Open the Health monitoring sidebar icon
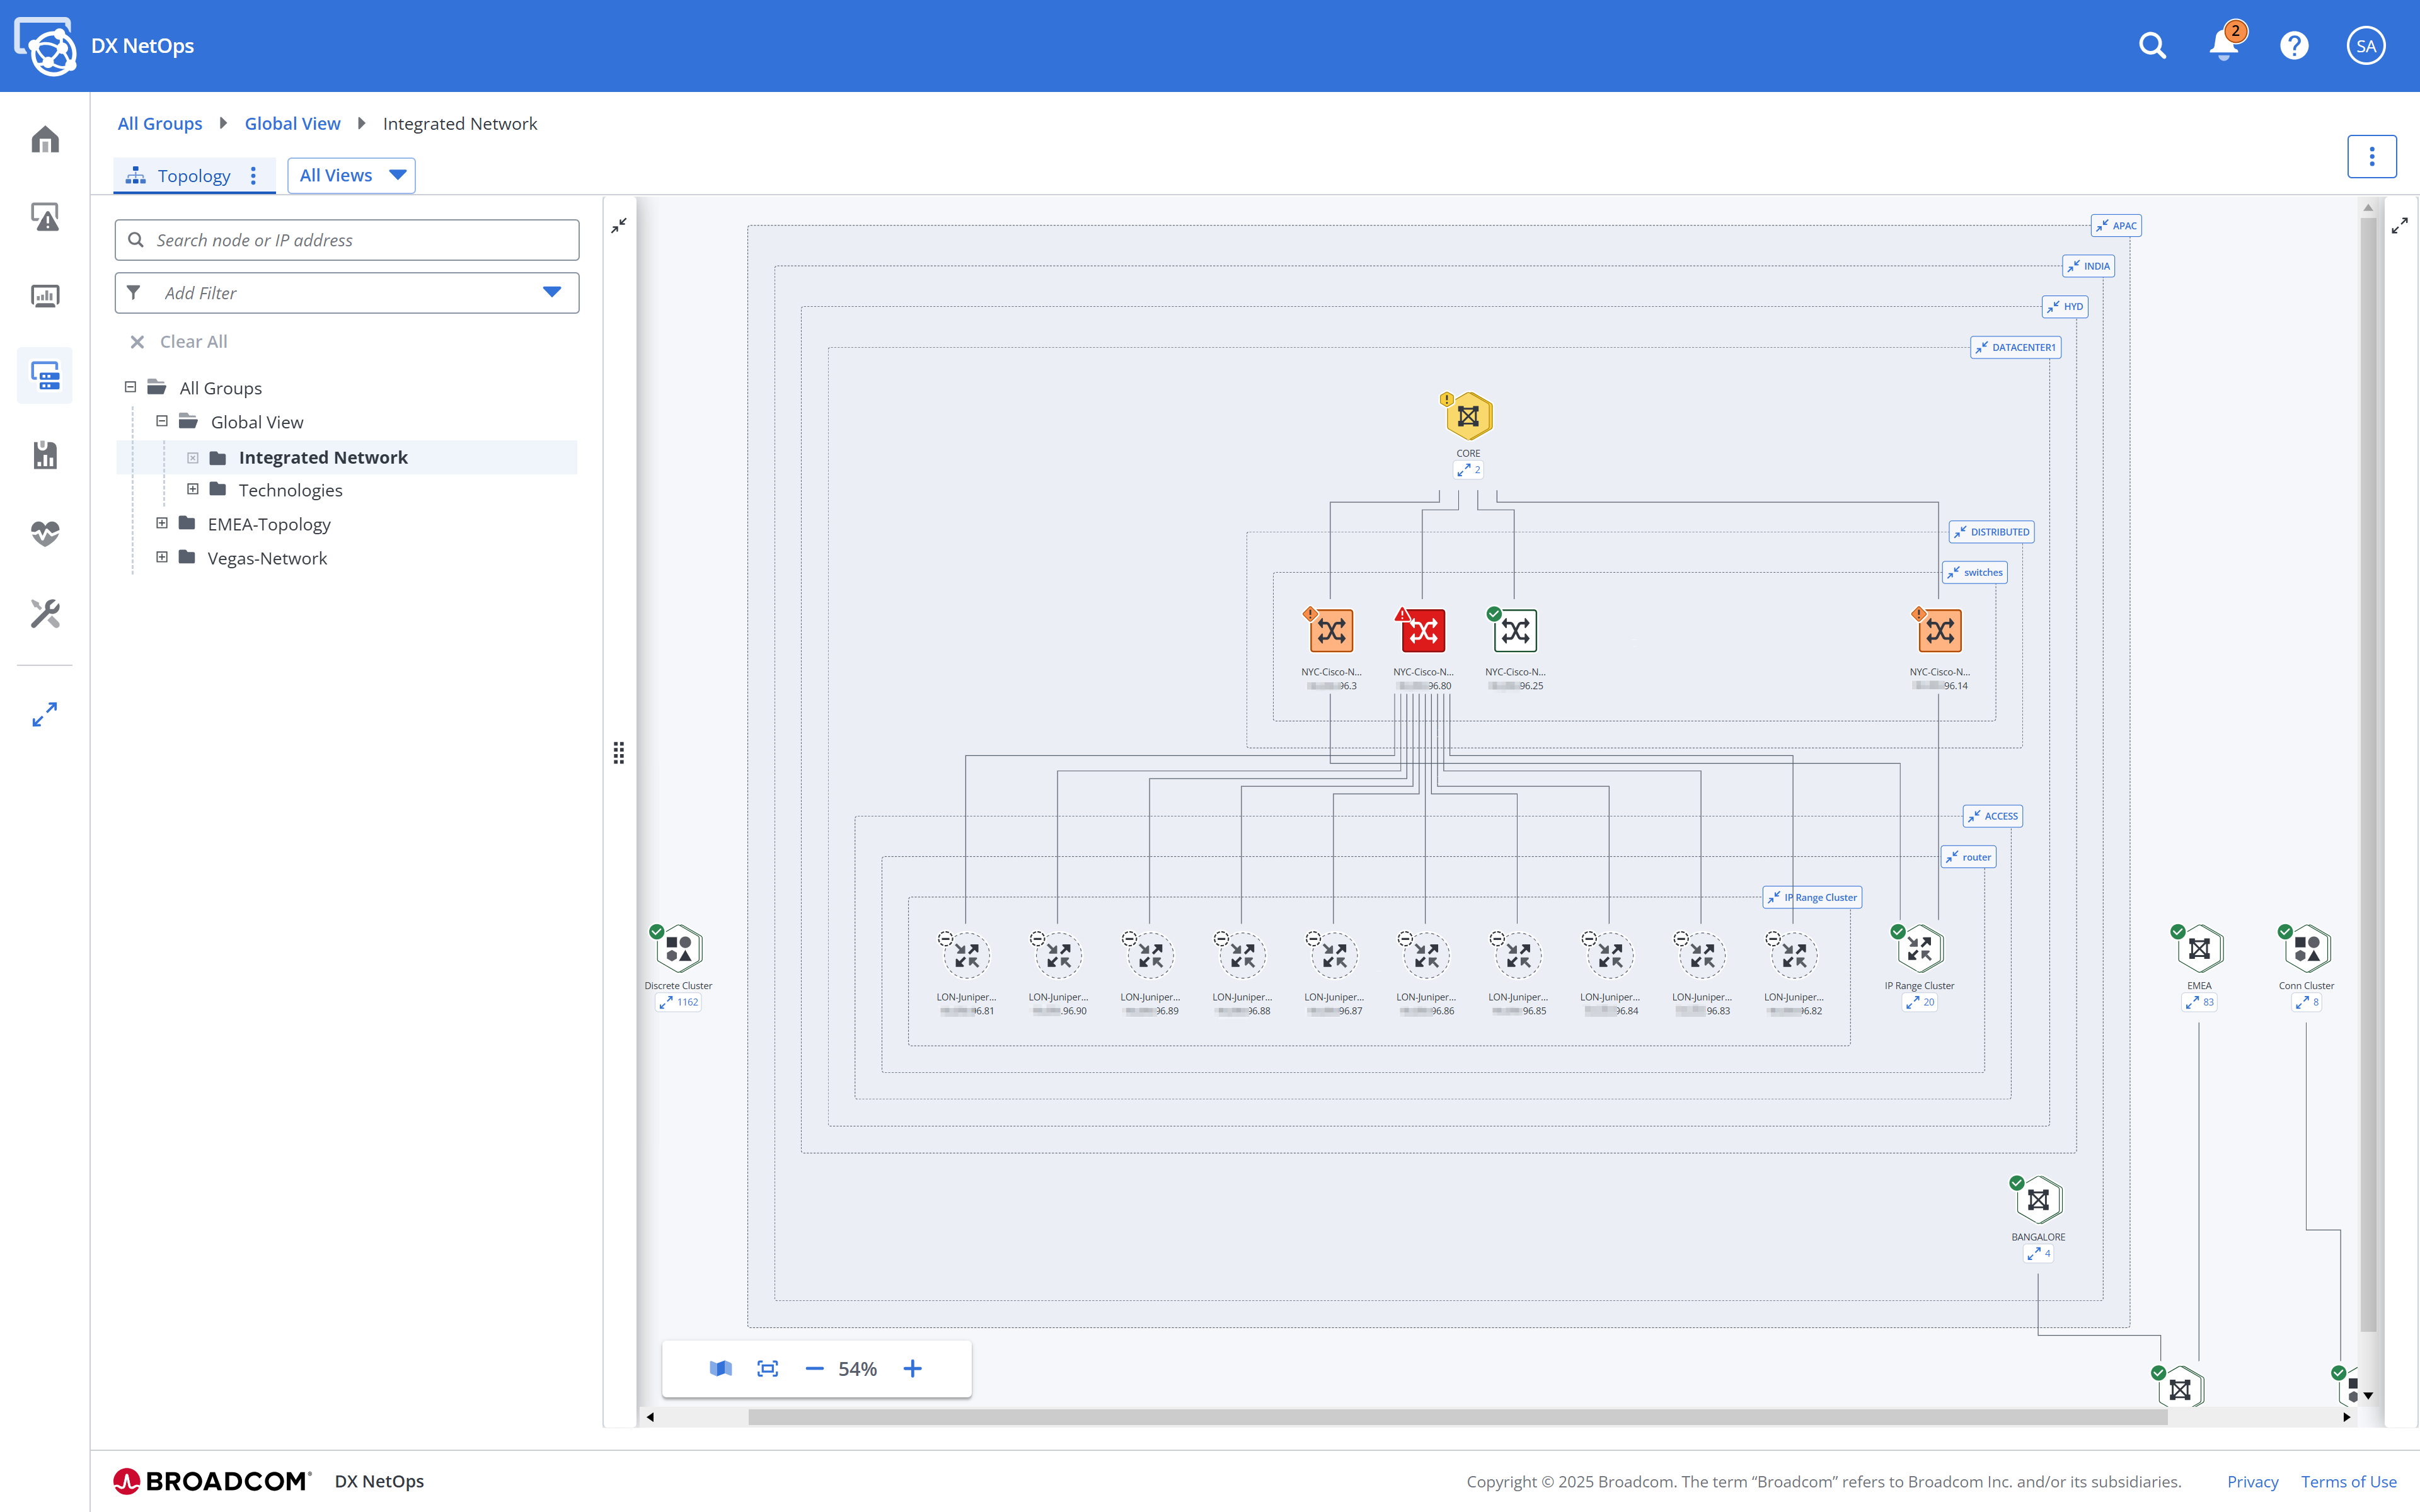The width and height of the screenshot is (2420, 1512). (45, 533)
